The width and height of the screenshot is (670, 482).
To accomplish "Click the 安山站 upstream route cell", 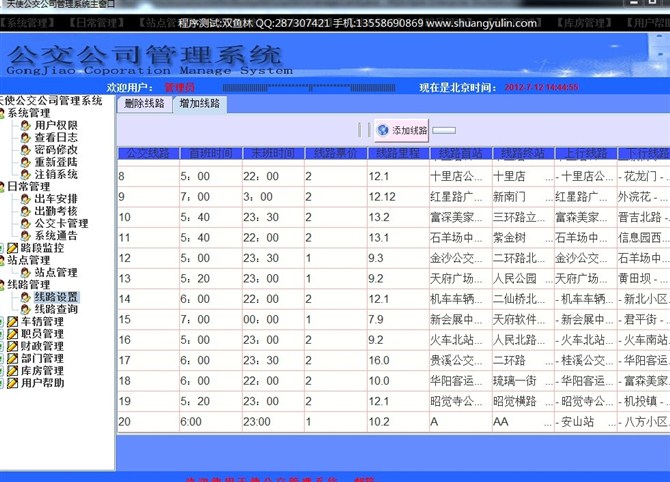I will pyautogui.click(x=586, y=422).
